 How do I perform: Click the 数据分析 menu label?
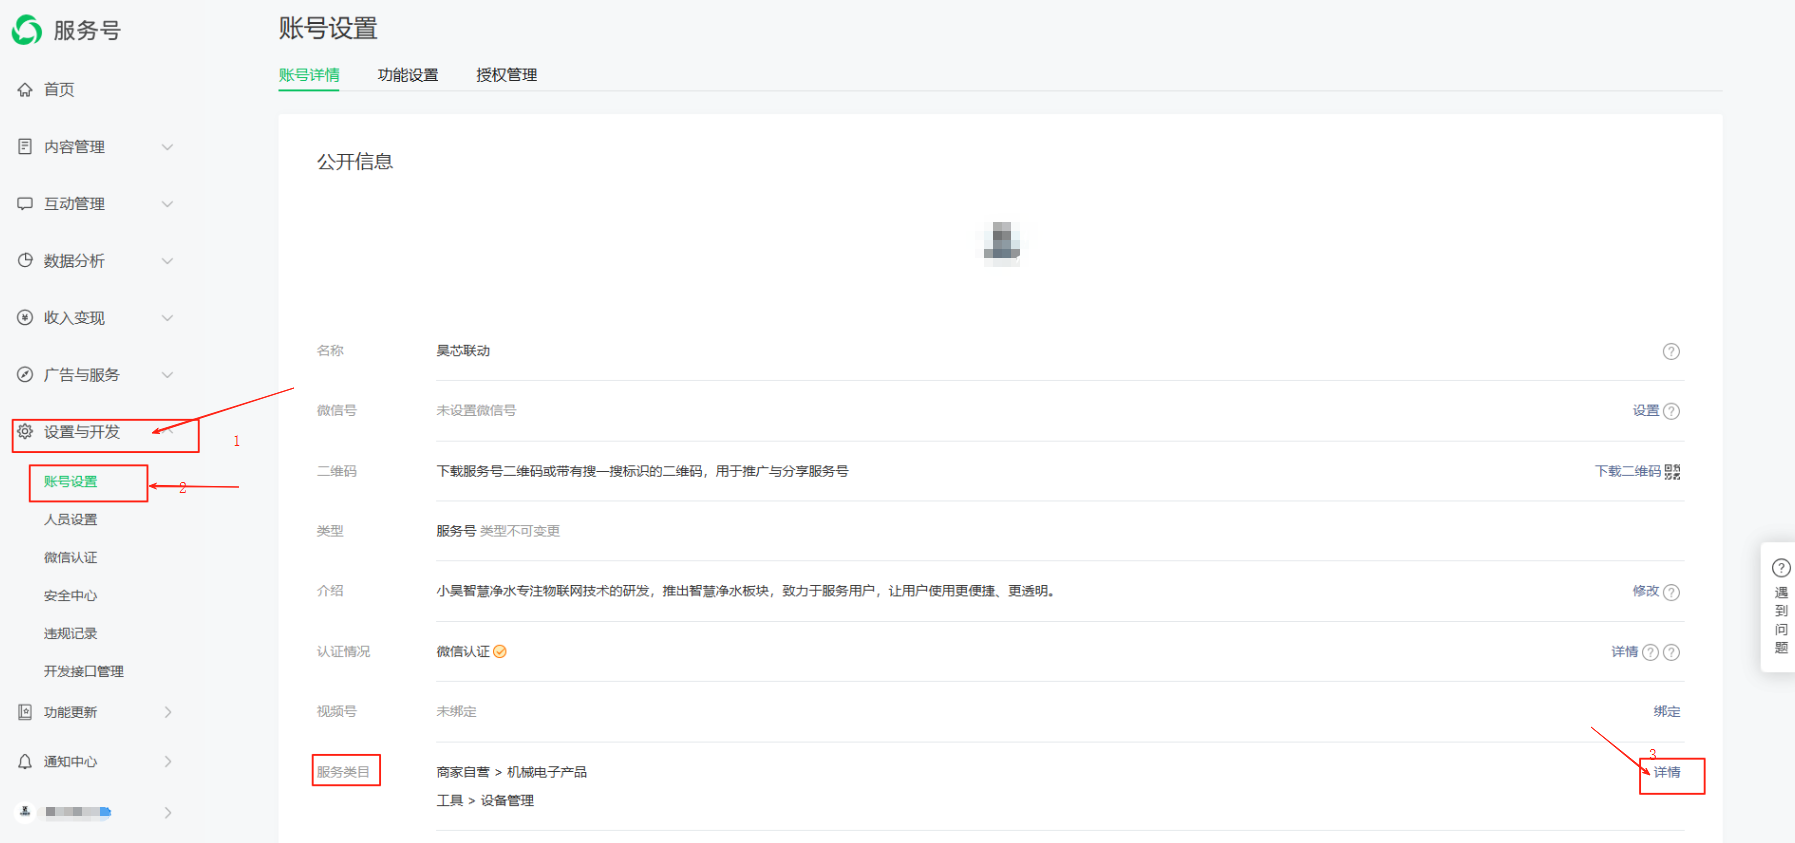pos(74,260)
